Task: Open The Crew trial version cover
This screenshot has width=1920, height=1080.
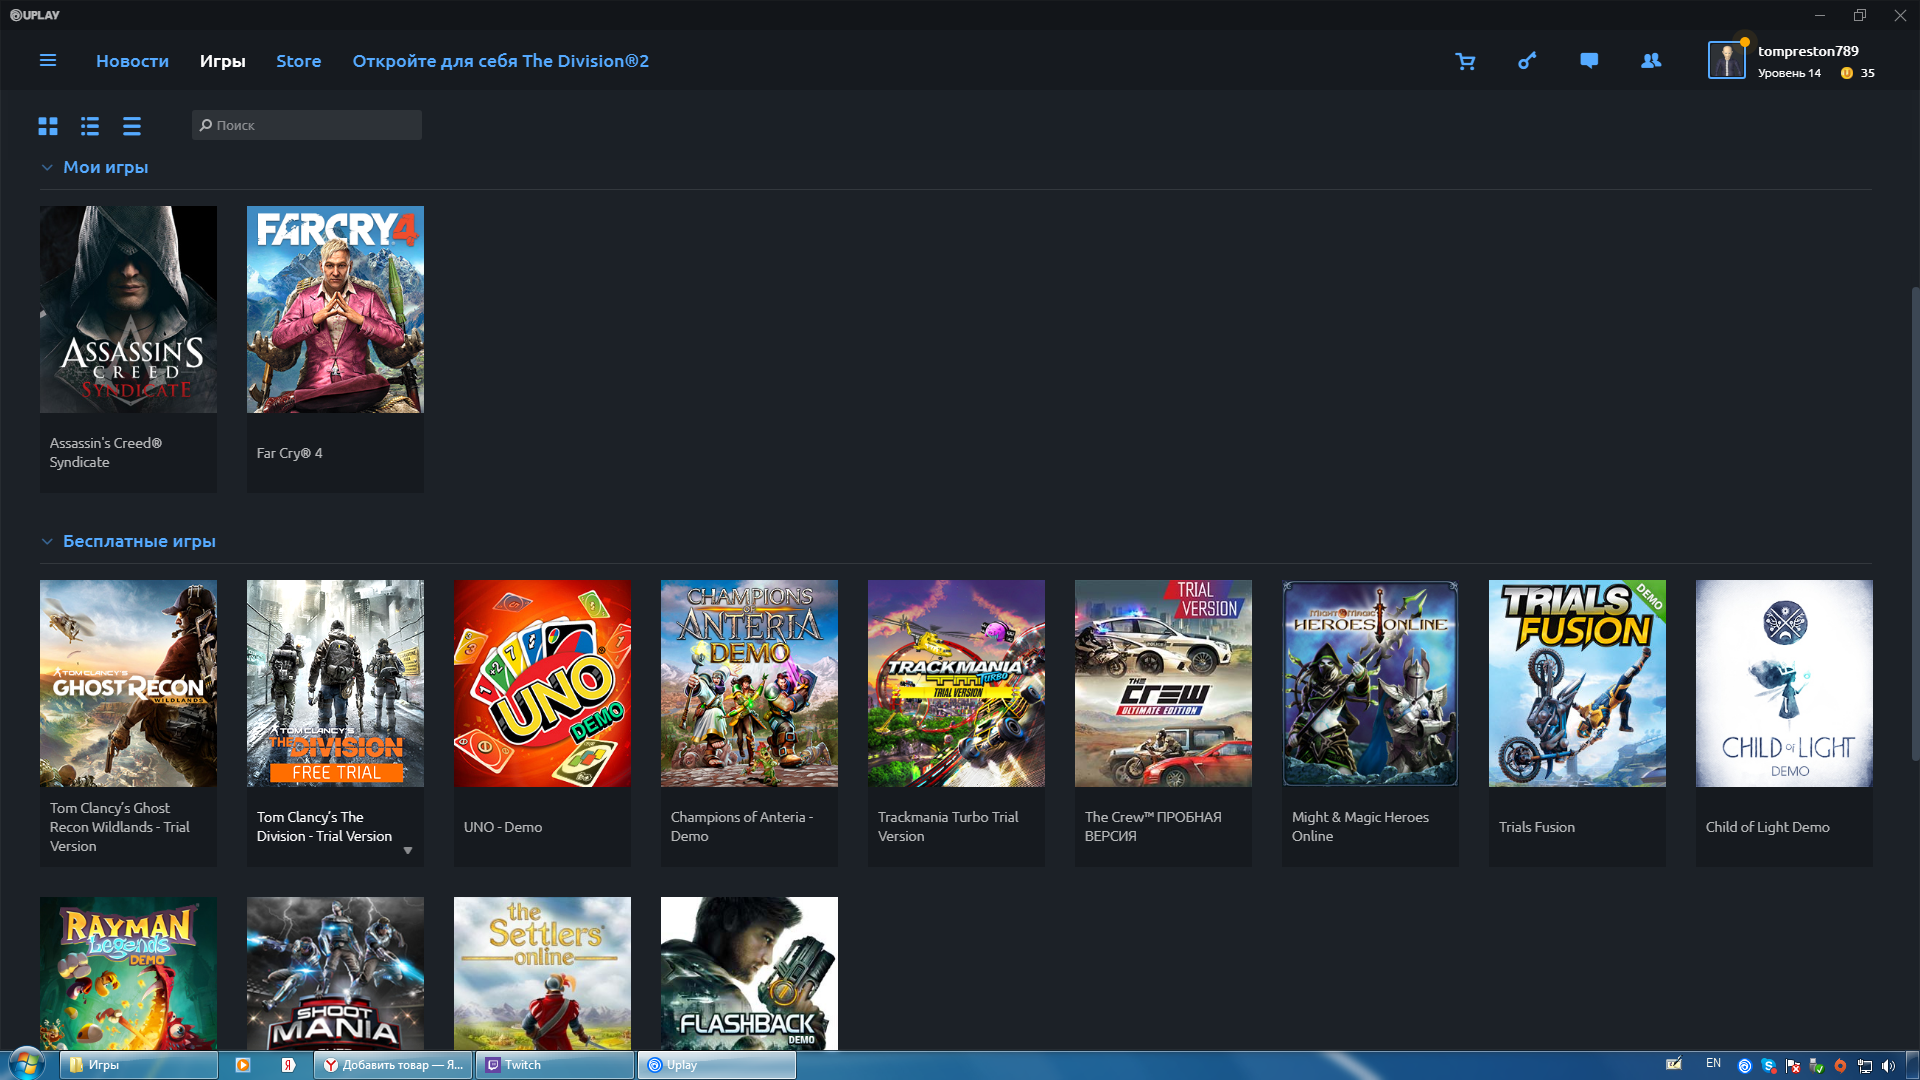Action: click(x=1163, y=683)
